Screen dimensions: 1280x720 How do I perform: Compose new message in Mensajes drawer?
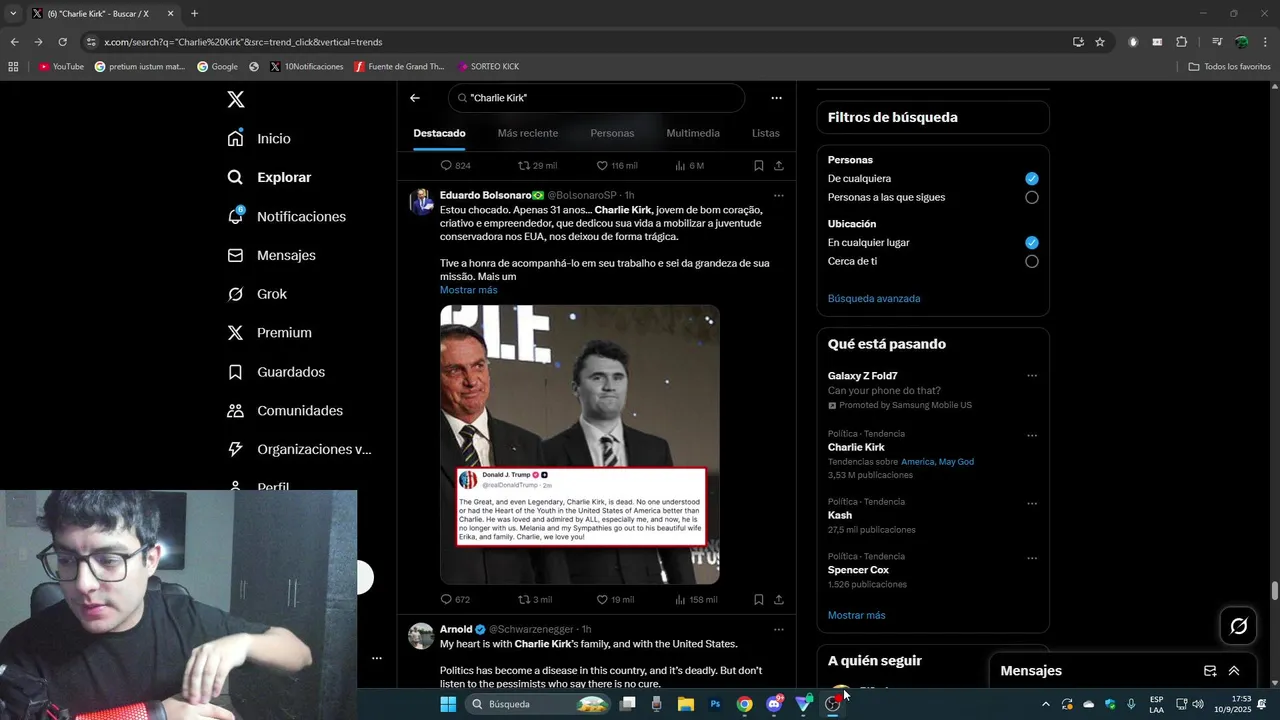[x=1210, y=671]
